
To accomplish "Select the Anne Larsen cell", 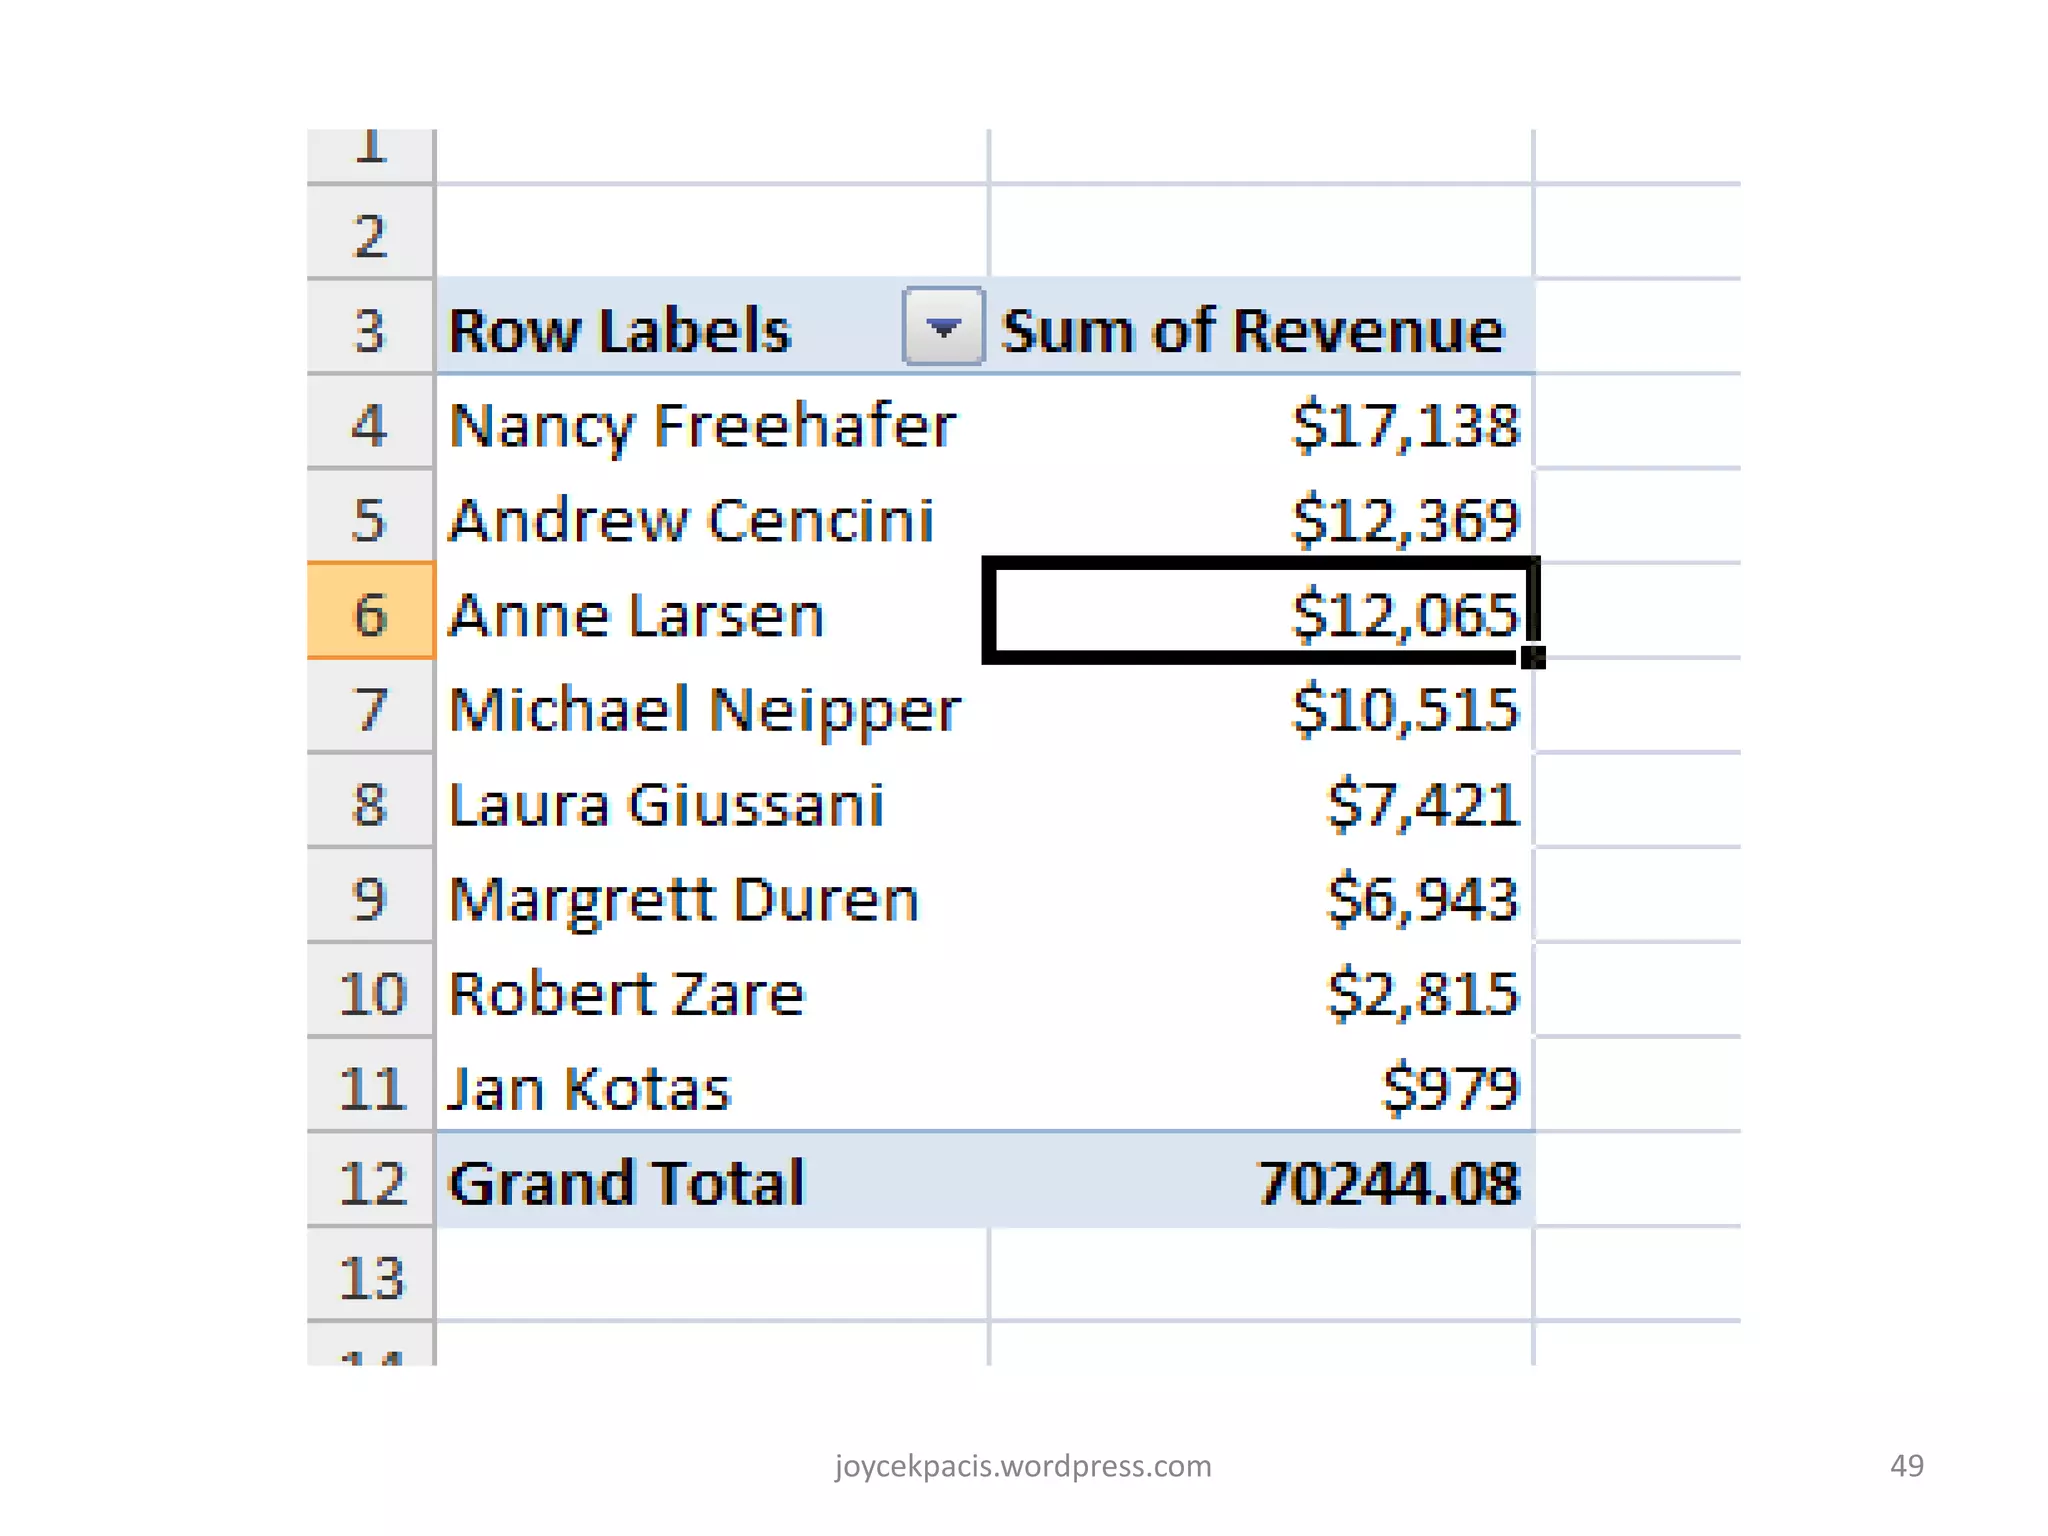I will [637, 614].
